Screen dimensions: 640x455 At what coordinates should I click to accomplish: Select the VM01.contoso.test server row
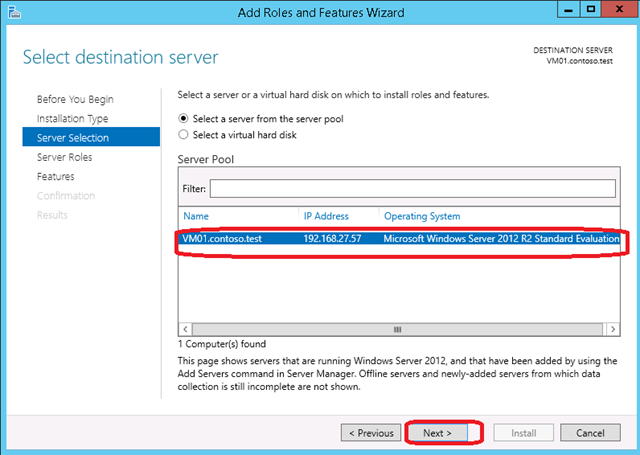click(x=399, y=238)
